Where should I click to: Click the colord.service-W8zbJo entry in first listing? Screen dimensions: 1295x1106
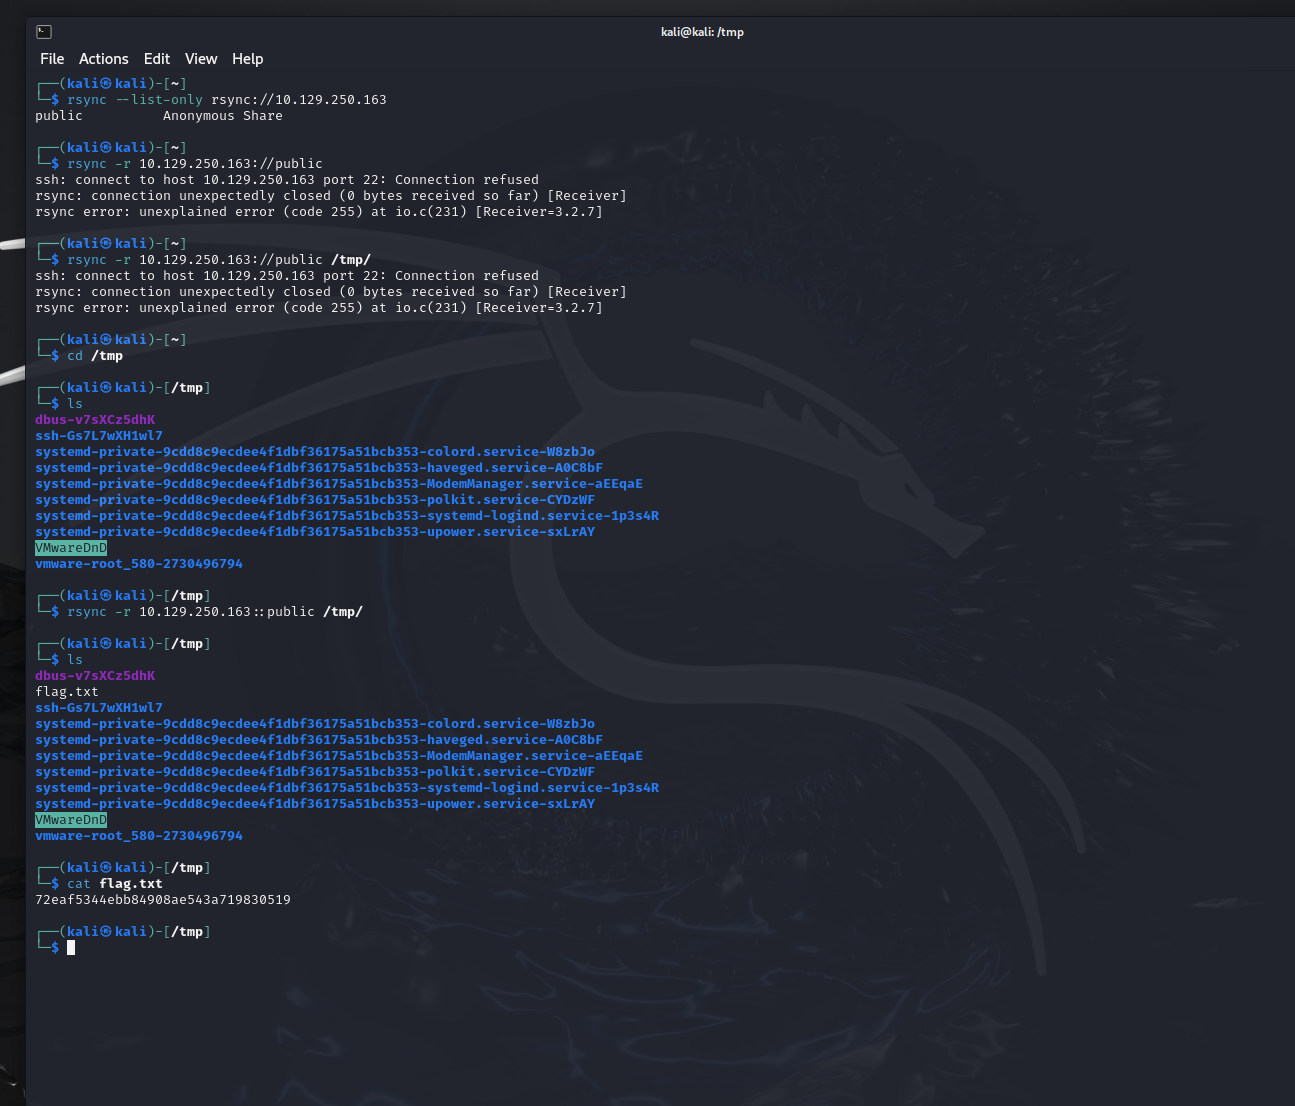pos(315,452)
